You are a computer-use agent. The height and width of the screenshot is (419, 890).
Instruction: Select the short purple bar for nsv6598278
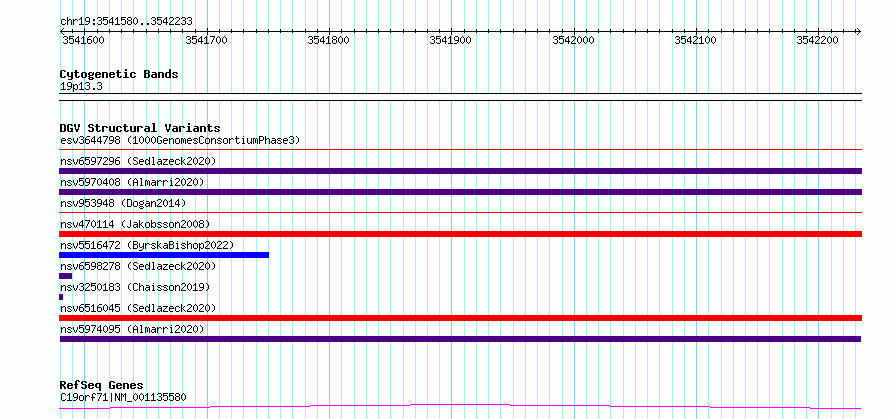point(66,276)
